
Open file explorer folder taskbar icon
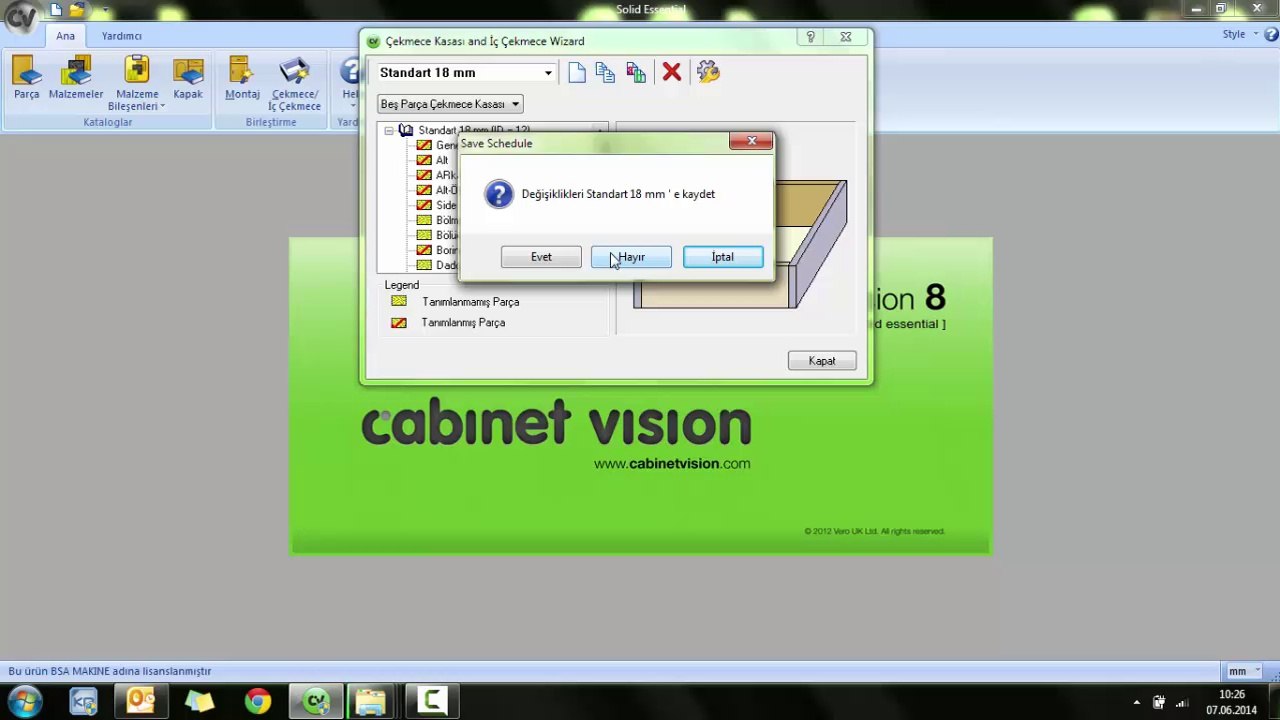[x=370, y=701]
